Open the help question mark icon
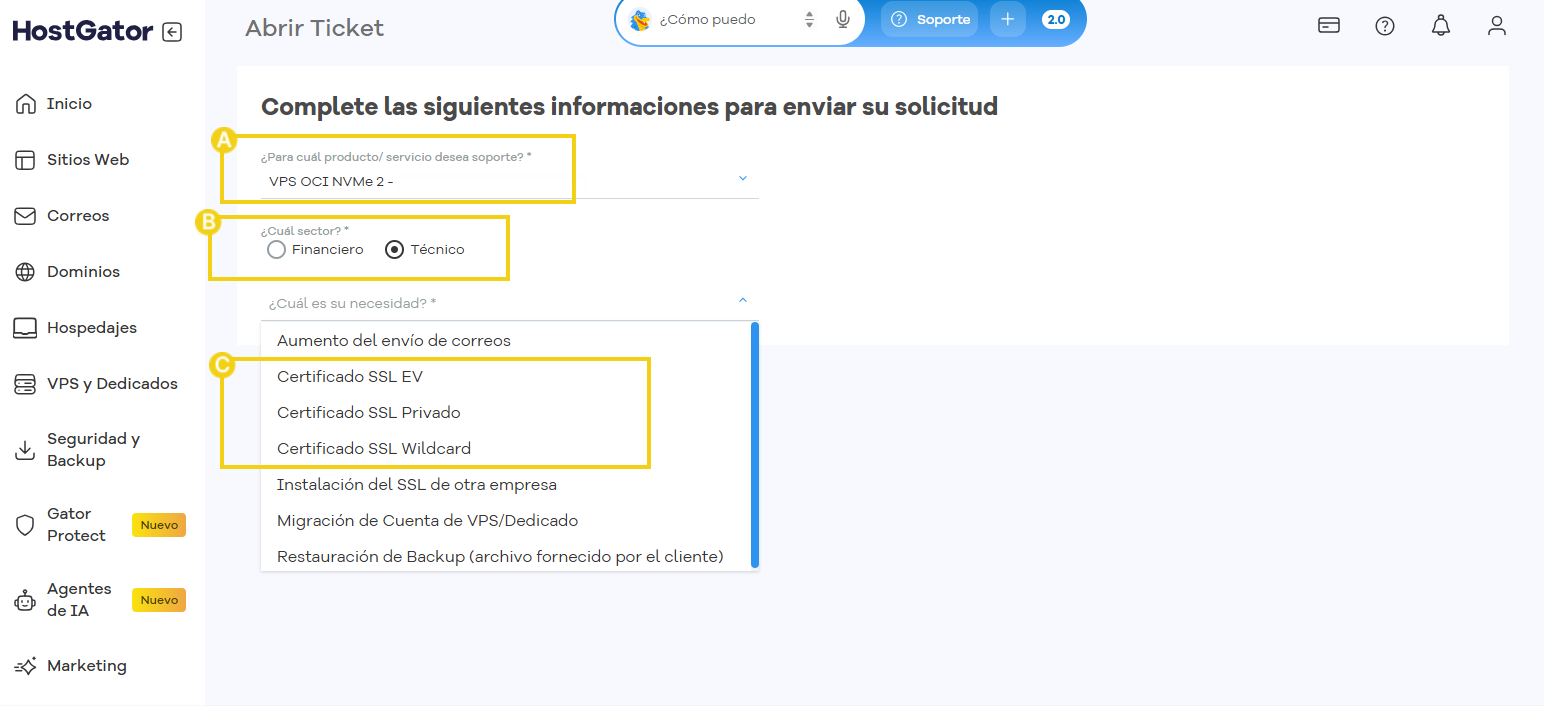 tap(1385, 26)
